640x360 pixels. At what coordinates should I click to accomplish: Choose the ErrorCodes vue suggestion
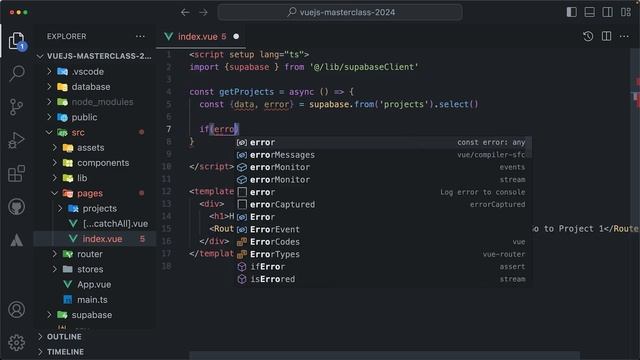pos(383,242)
